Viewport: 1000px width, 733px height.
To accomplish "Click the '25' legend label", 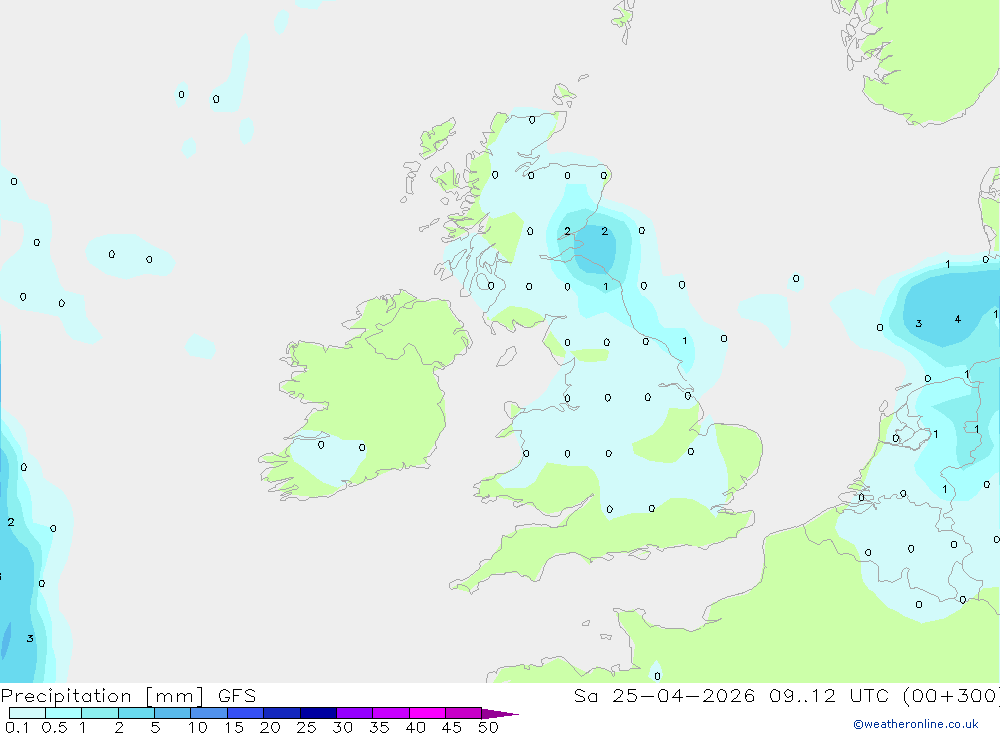I will pyautogui.click(x=306, y=727).
